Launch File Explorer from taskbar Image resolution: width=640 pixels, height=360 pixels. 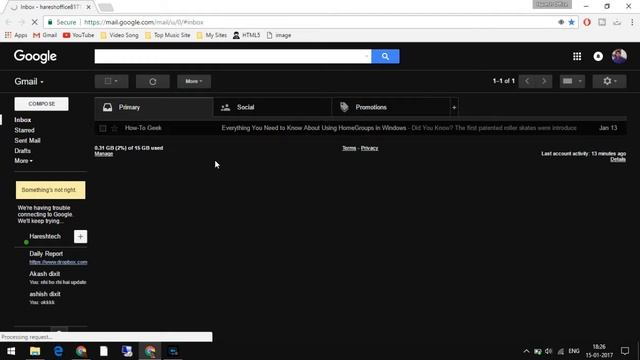tap(35, 351)
